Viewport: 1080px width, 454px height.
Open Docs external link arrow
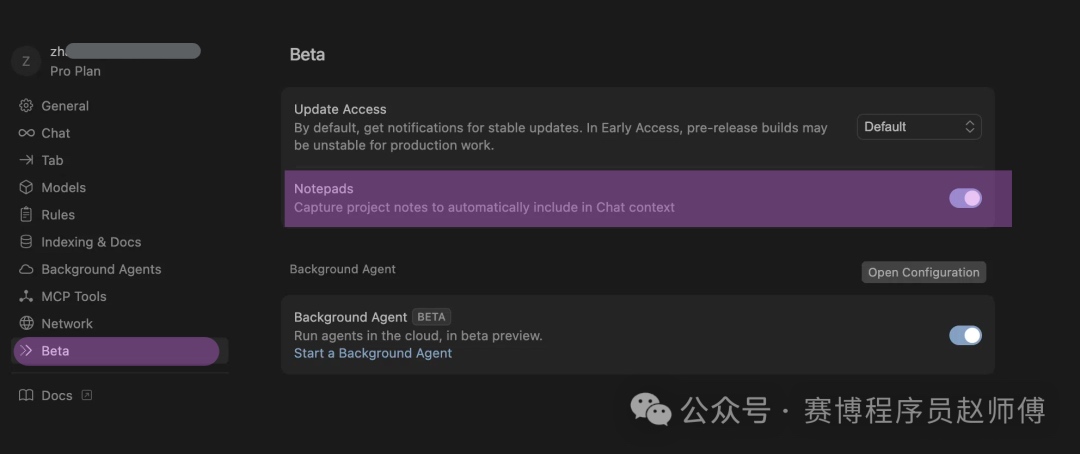pos(87,395)
